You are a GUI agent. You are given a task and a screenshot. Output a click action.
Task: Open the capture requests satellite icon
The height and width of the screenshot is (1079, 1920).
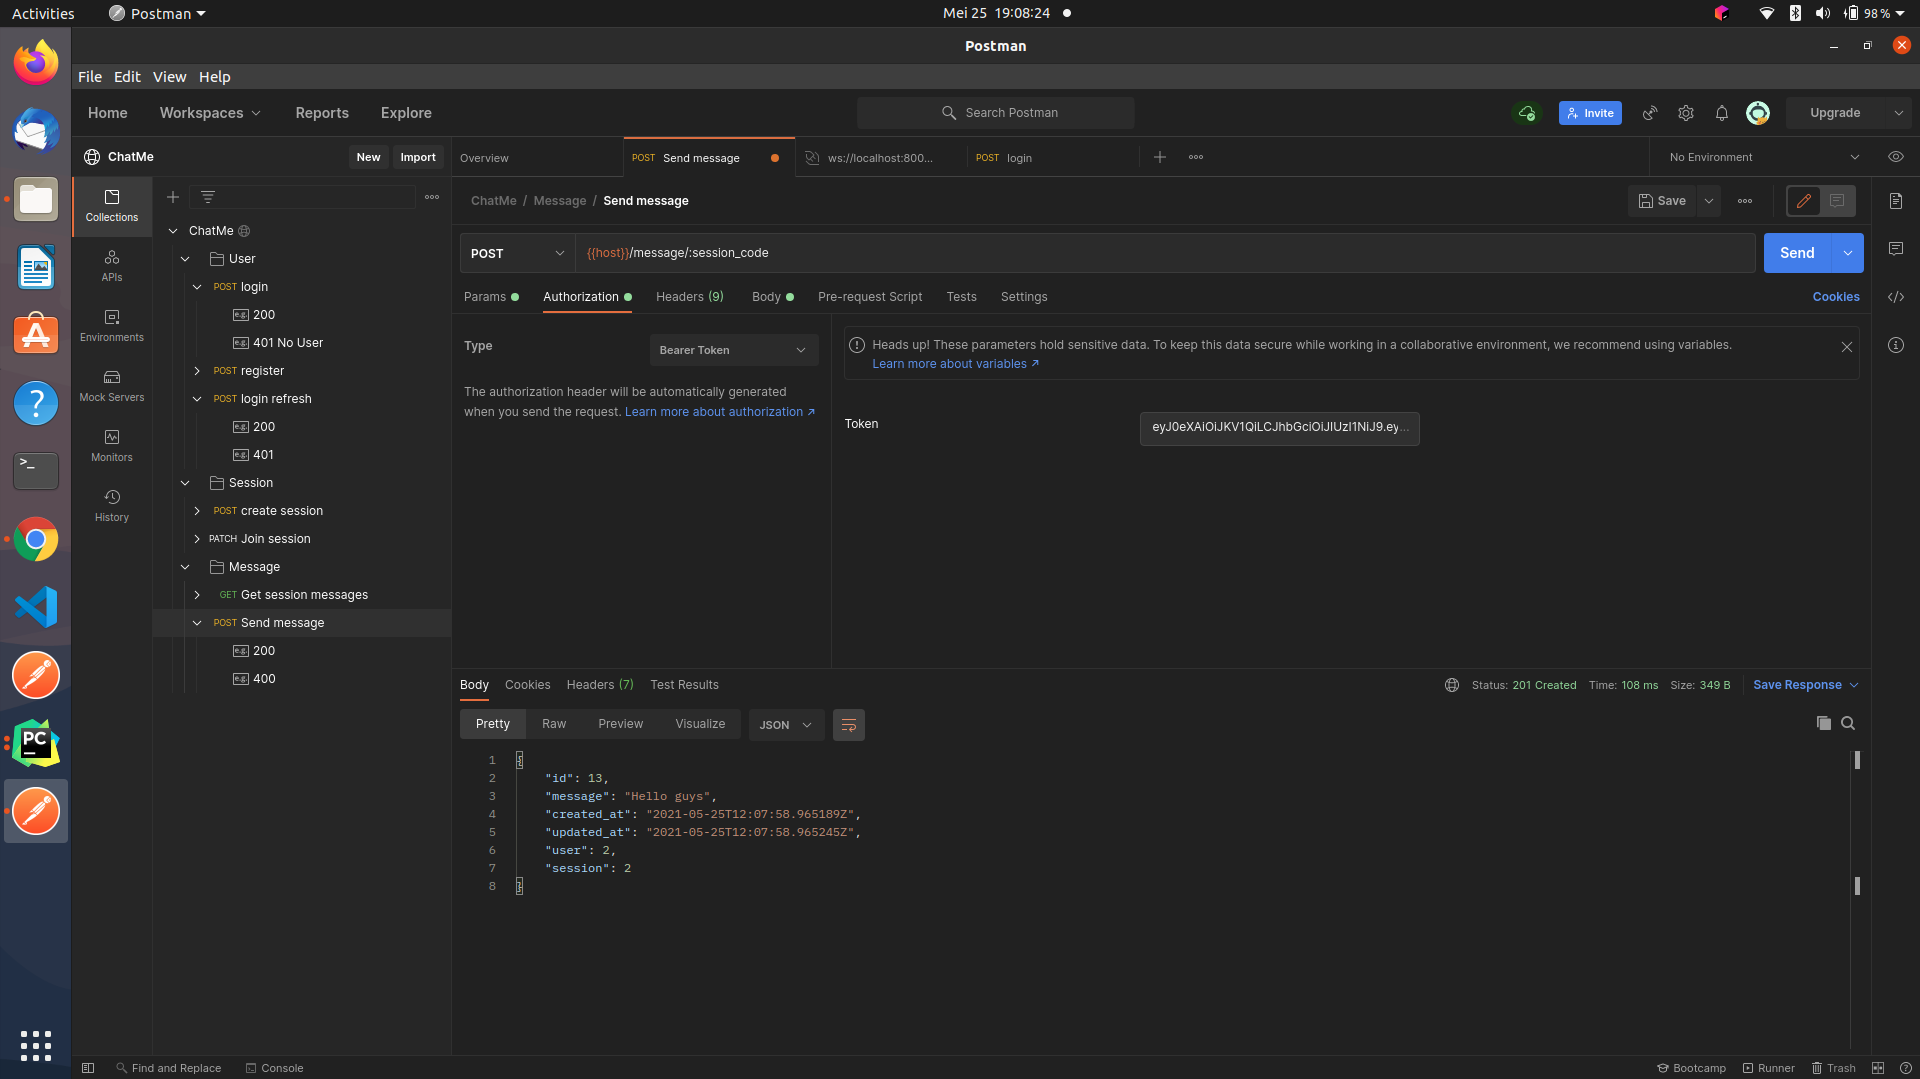[x=1650, y=113]
